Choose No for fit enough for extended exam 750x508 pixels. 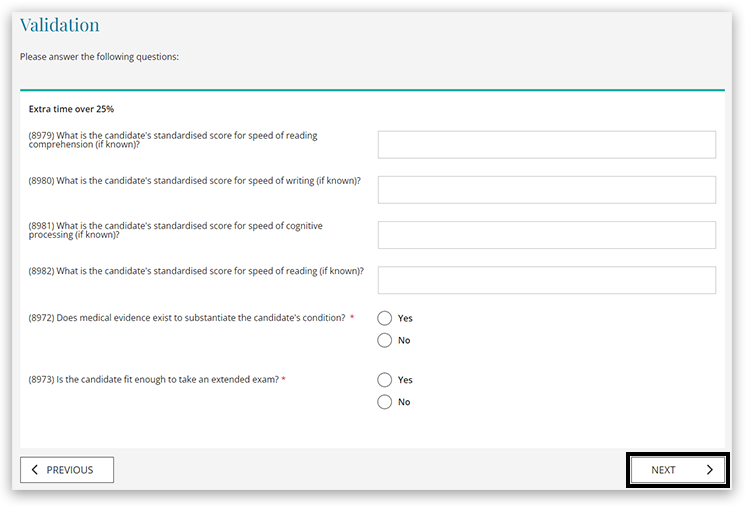pyautogui.click(x=385, y=402)
